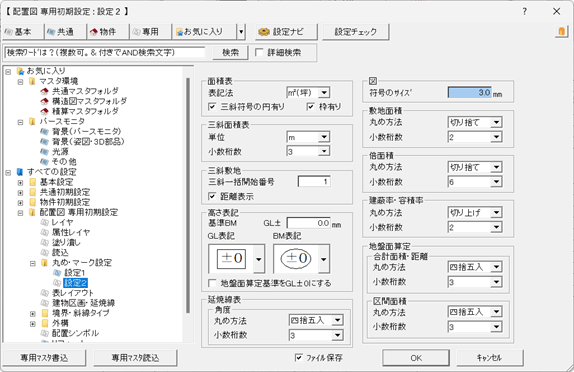574x372 pixels.
Task: Select 共通マスタフォルダ icon in tree
Action: pyautogui.click(x=45, y=91)
